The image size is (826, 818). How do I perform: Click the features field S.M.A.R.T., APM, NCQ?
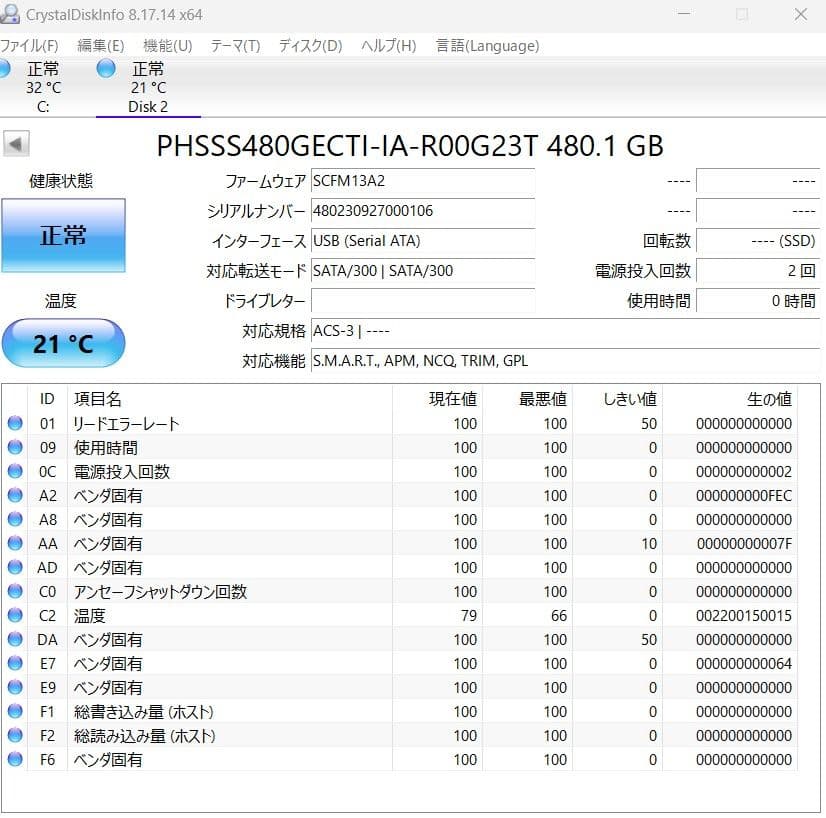pos(565,361)
